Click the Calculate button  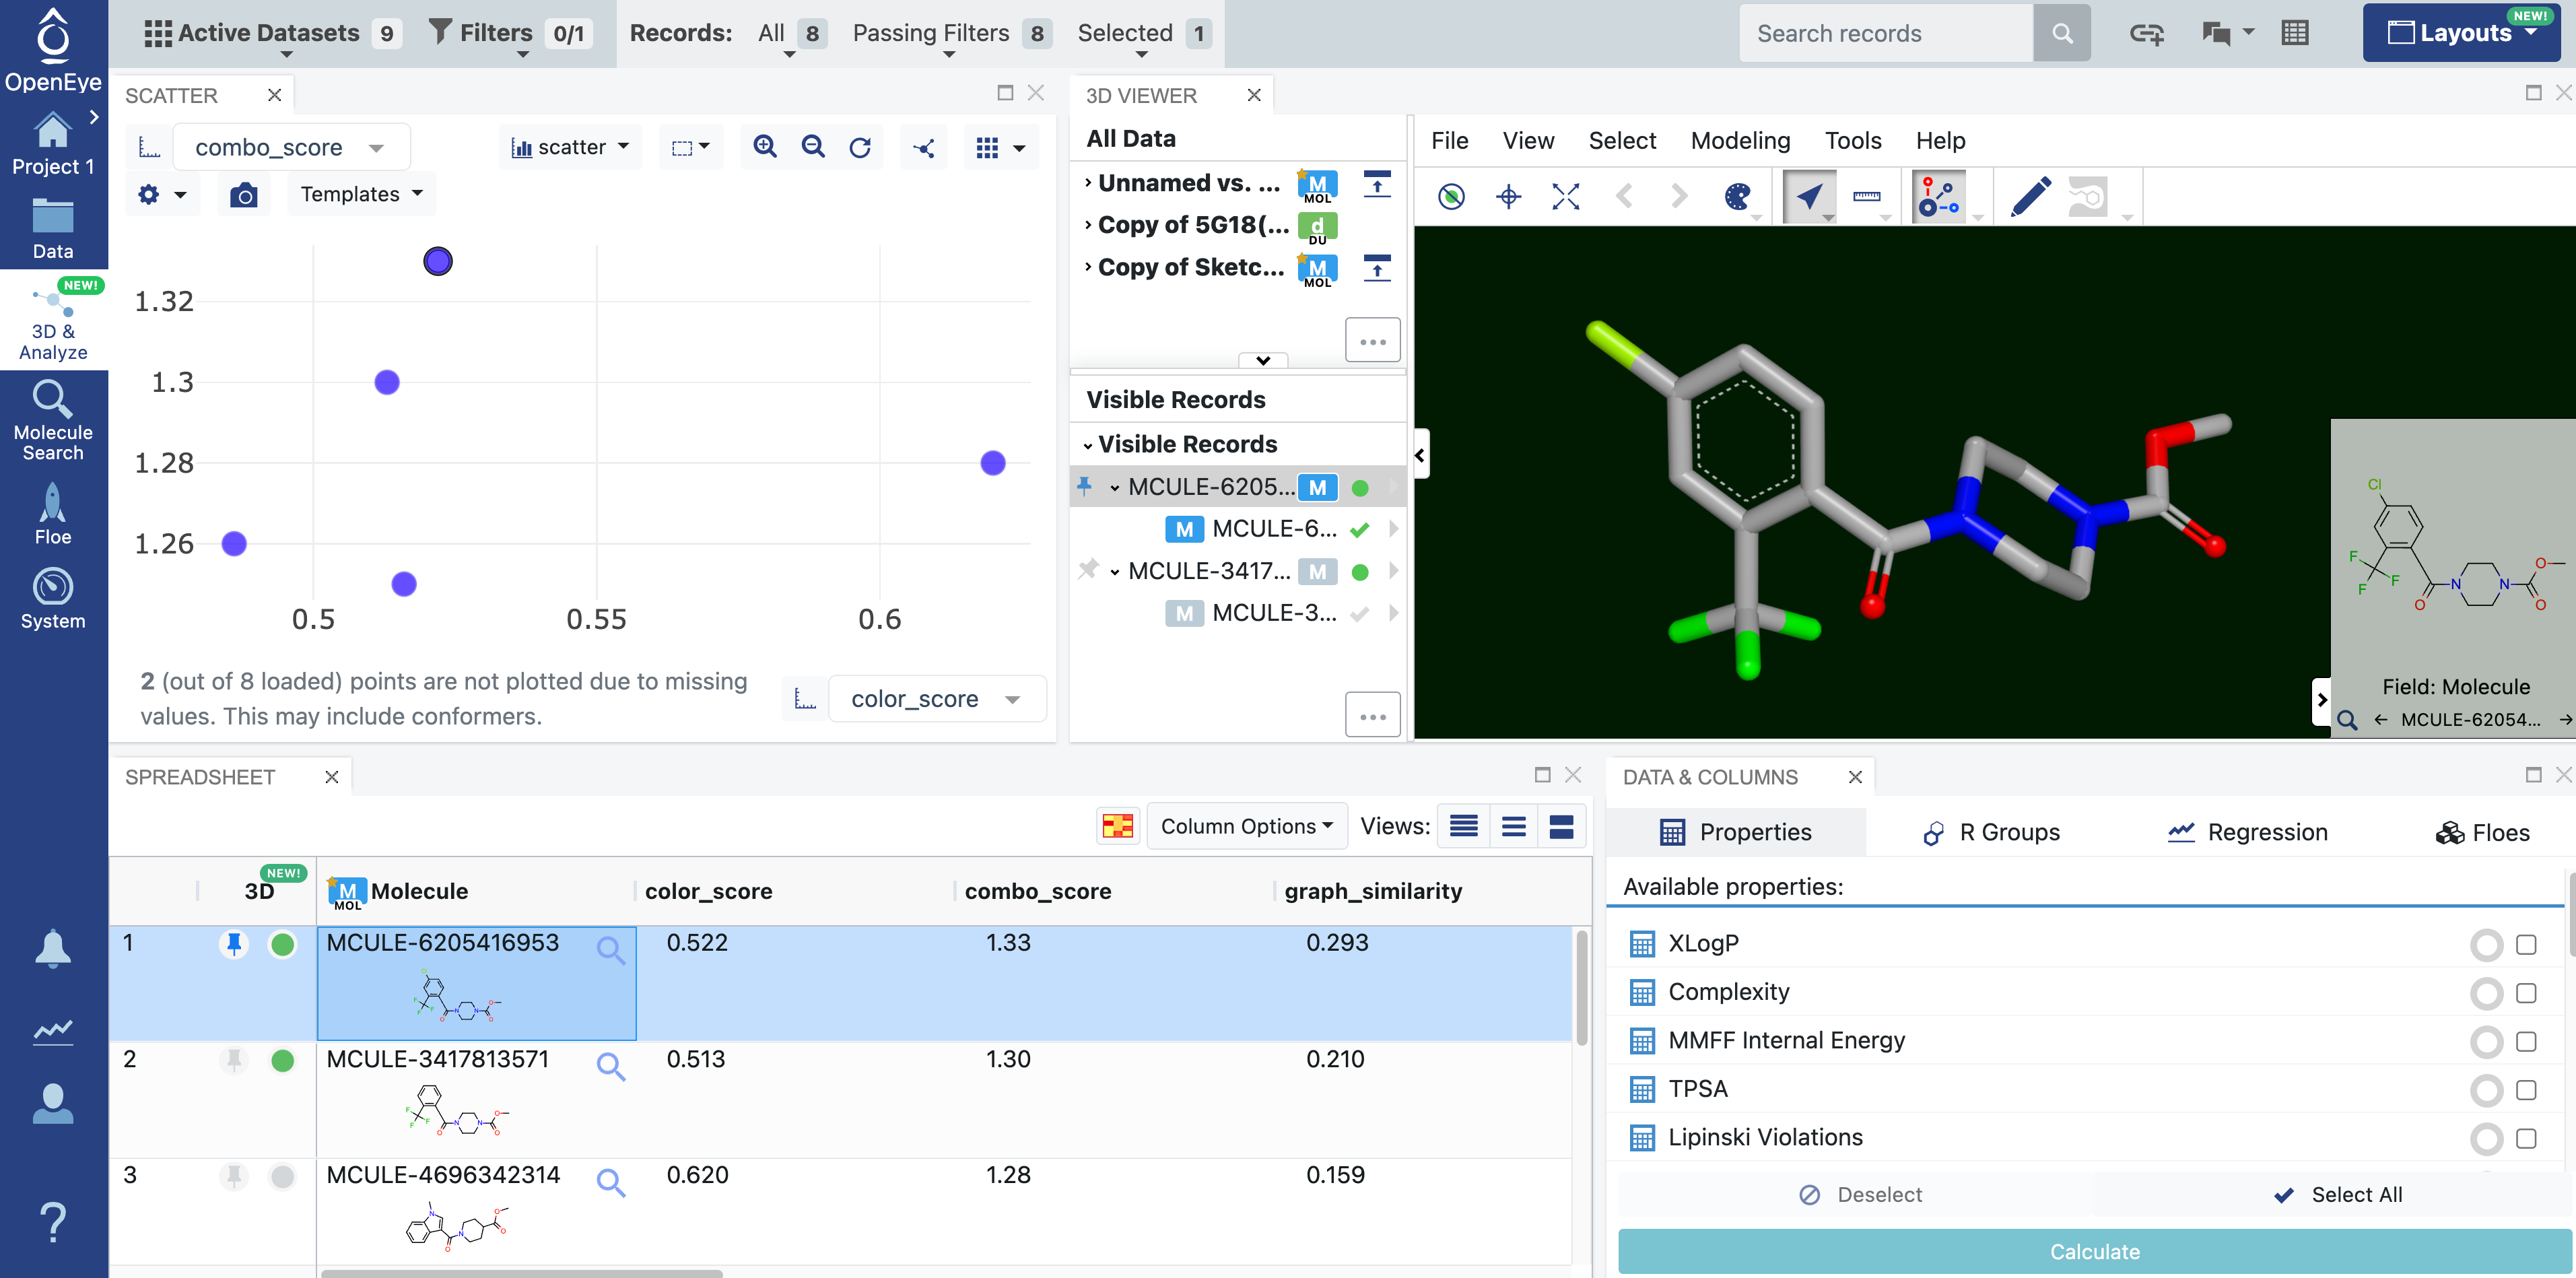(2094, 1251)
